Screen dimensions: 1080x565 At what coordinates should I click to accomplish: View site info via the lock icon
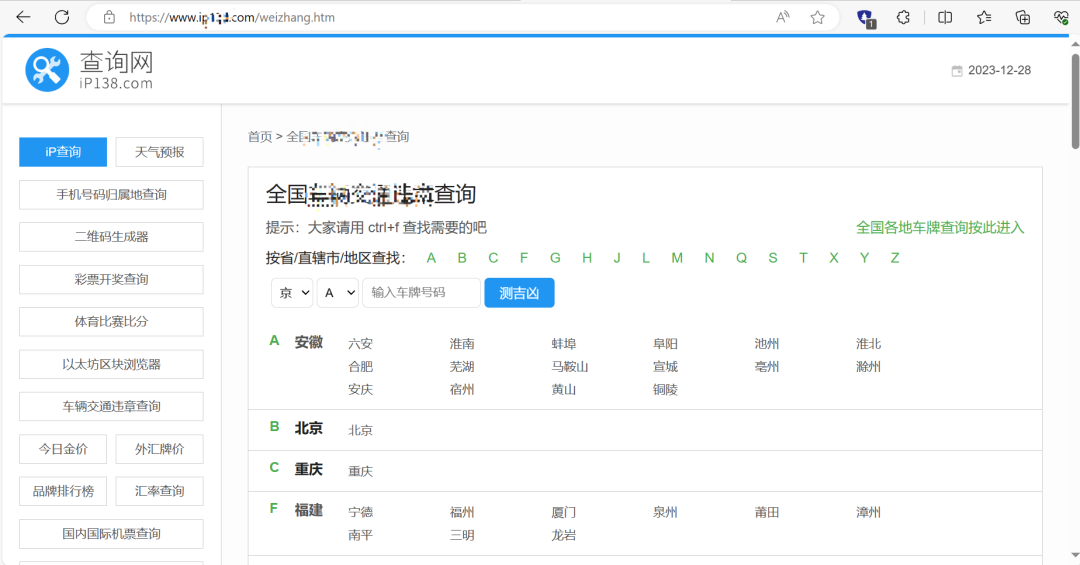click(x=109, y=17)
